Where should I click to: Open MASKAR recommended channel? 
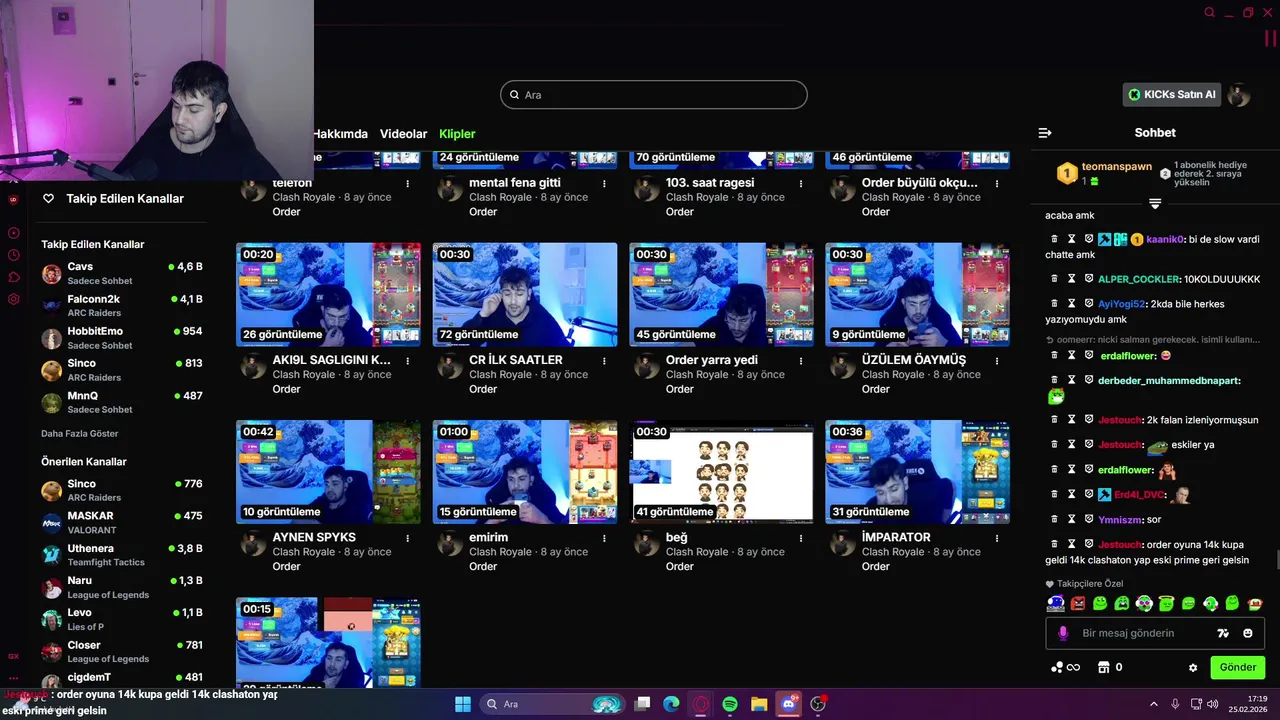[x=122, y=522]
